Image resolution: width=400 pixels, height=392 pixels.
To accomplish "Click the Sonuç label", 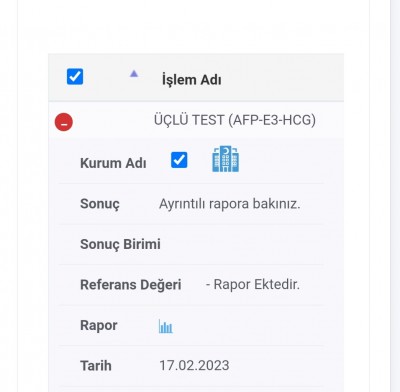I will pos(100,204).
